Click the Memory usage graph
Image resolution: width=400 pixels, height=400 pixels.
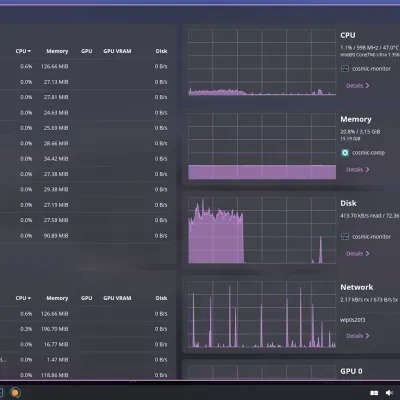[262, 146]
